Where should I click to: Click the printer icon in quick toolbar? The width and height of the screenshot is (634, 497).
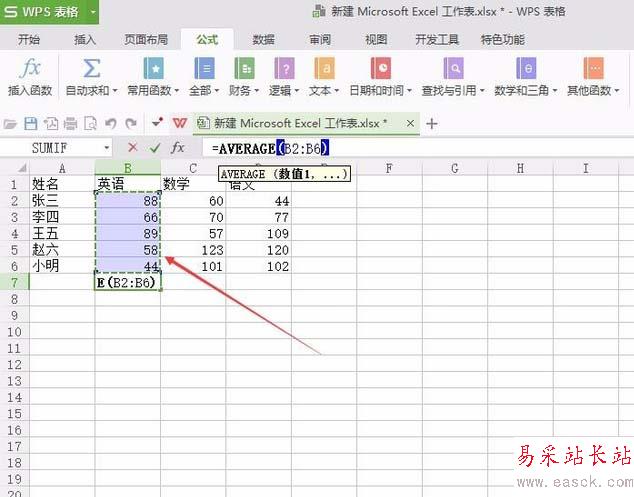70,123
